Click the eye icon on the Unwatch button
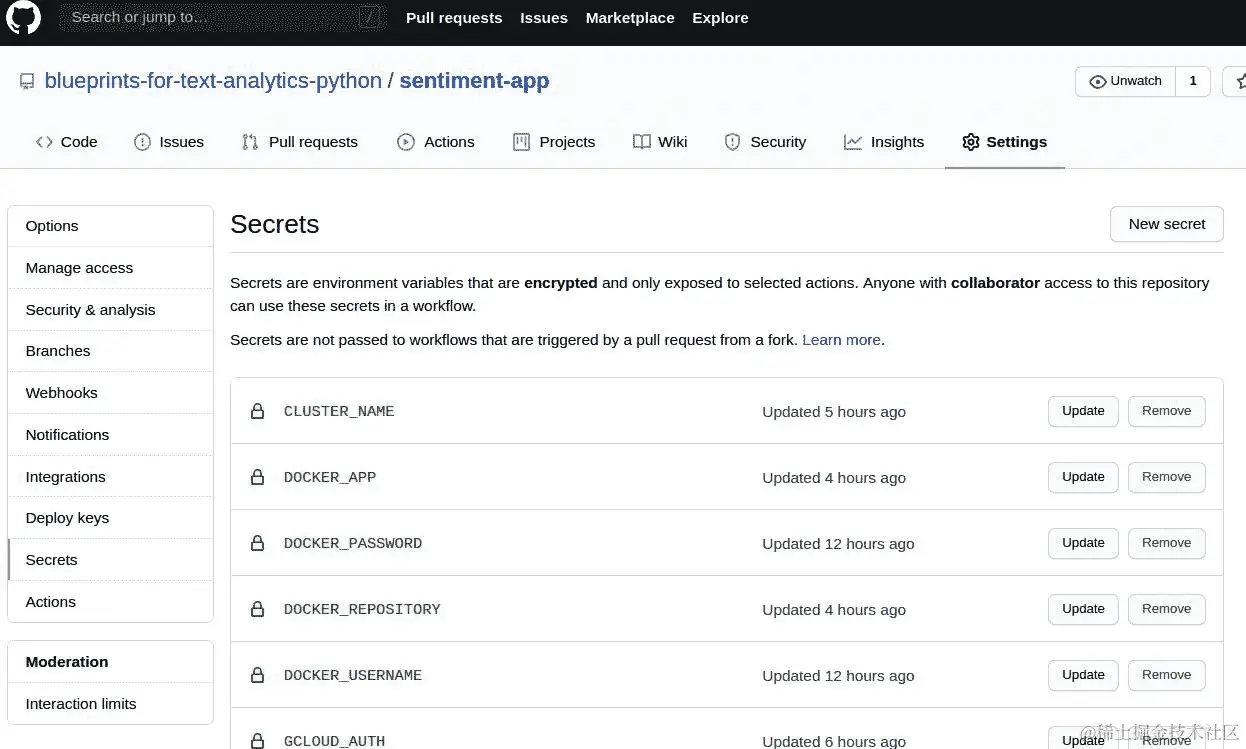Image resolution: width=1246 pixels, height=749 pixels. coord(1098,81)
